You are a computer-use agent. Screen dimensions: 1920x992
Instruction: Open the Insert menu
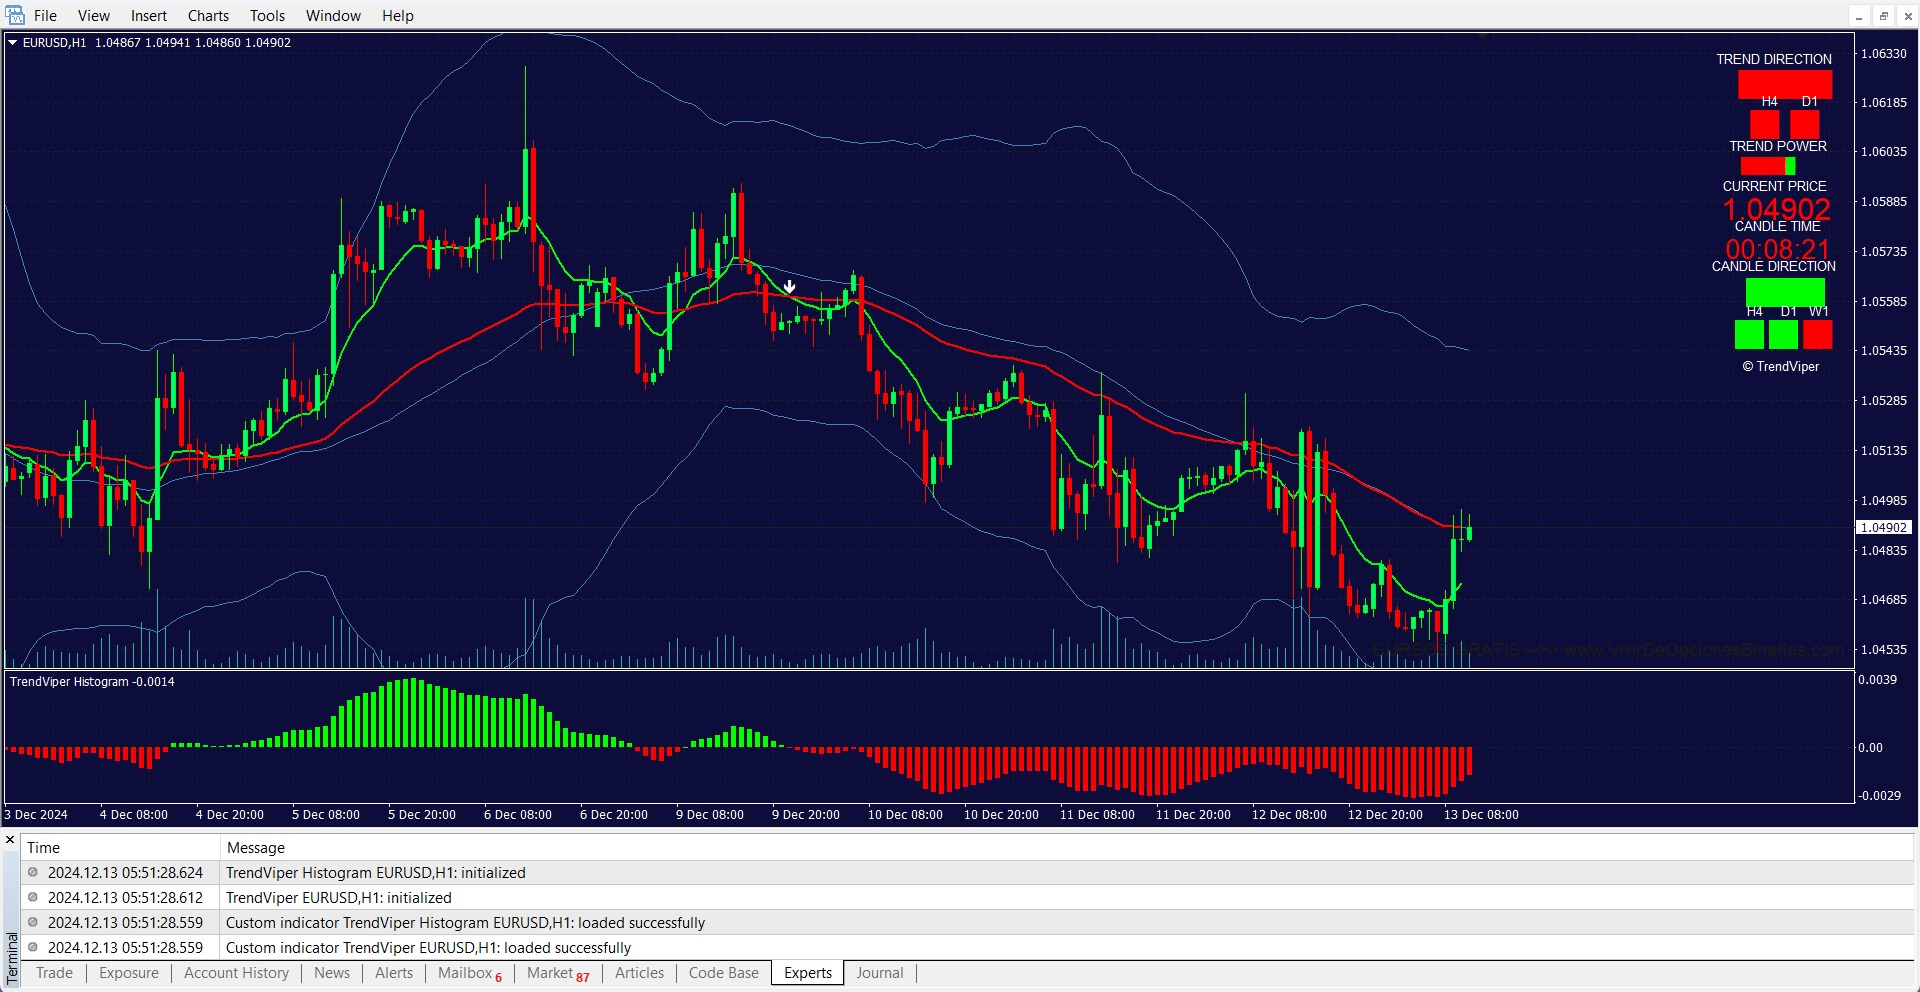(x=149, y=15)
